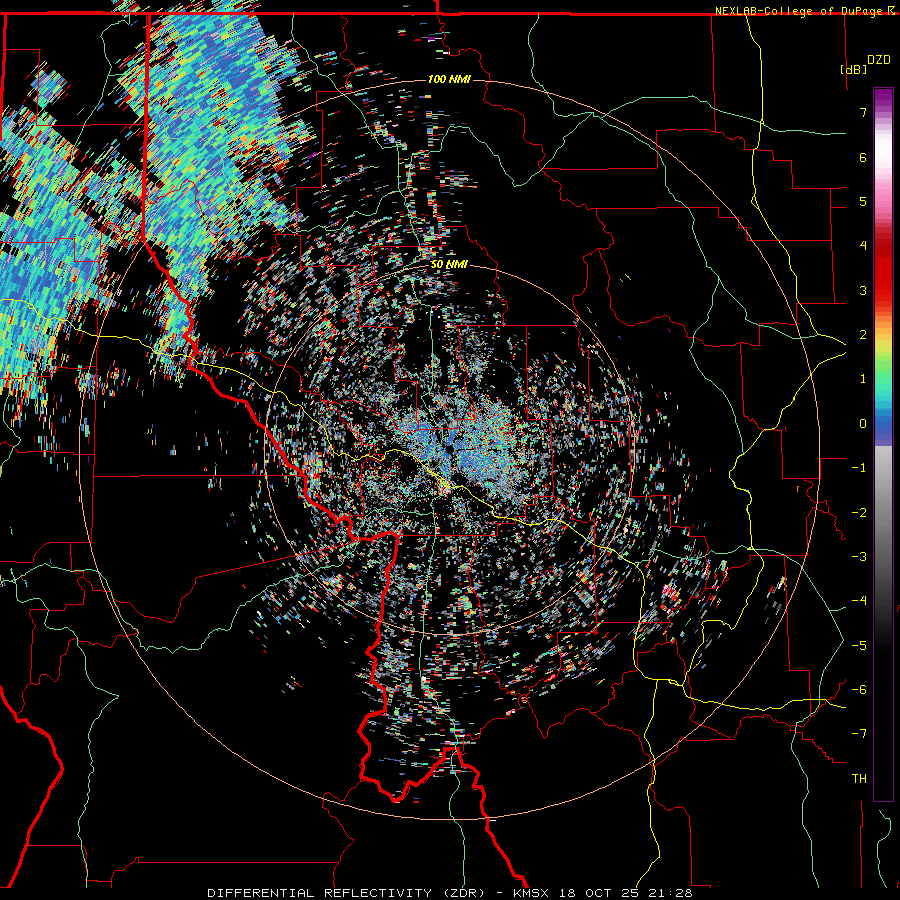Image resolution: width=900 pixels, height=900 pixels.
Task: Click the value -7 on the color scale
Action: [x=859, y=734]
